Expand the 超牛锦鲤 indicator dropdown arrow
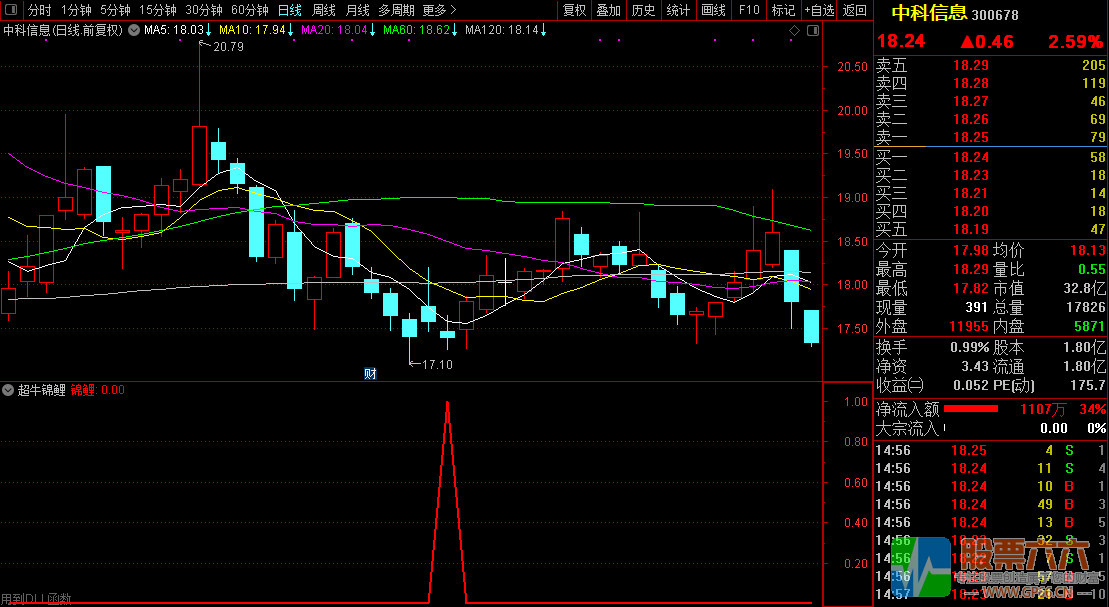 click(x=8, y=390)
